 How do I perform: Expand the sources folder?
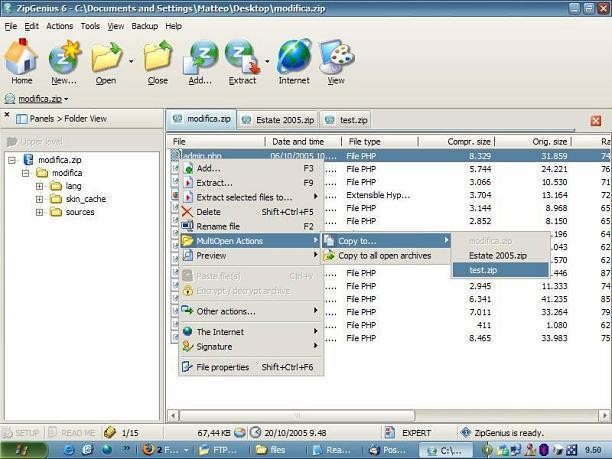39,212
